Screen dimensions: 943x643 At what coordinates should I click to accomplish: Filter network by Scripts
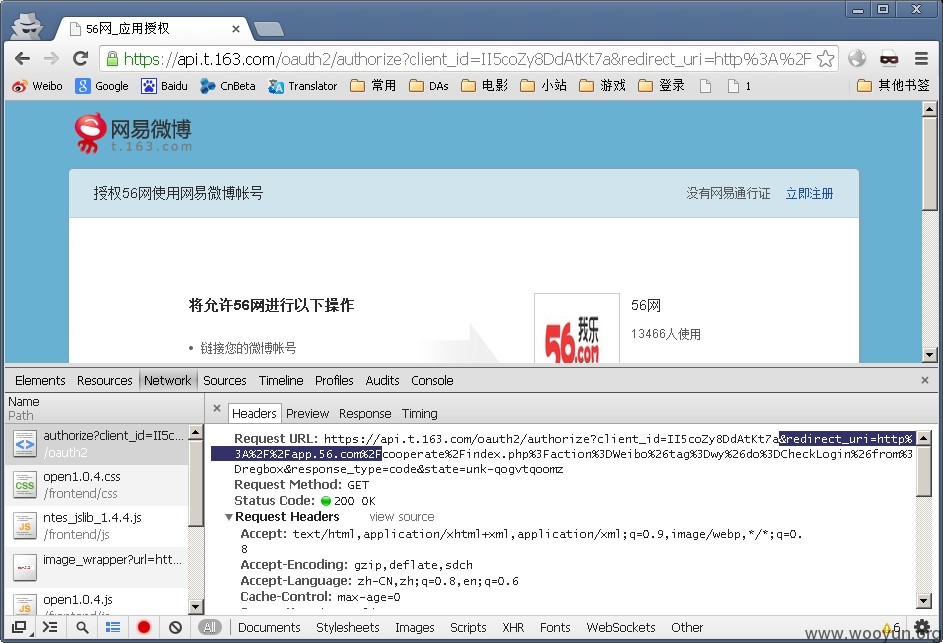point(468,627)
